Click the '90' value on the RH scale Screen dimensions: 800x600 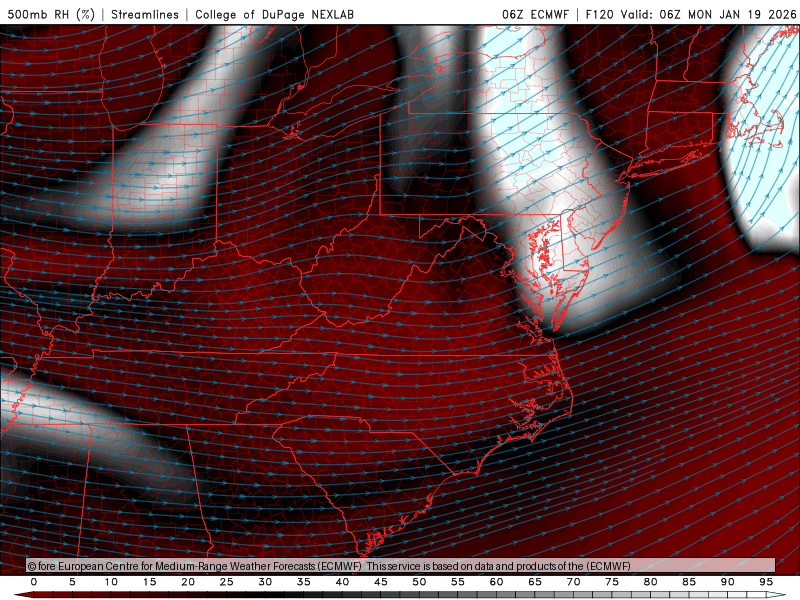[x=728, y=582]
